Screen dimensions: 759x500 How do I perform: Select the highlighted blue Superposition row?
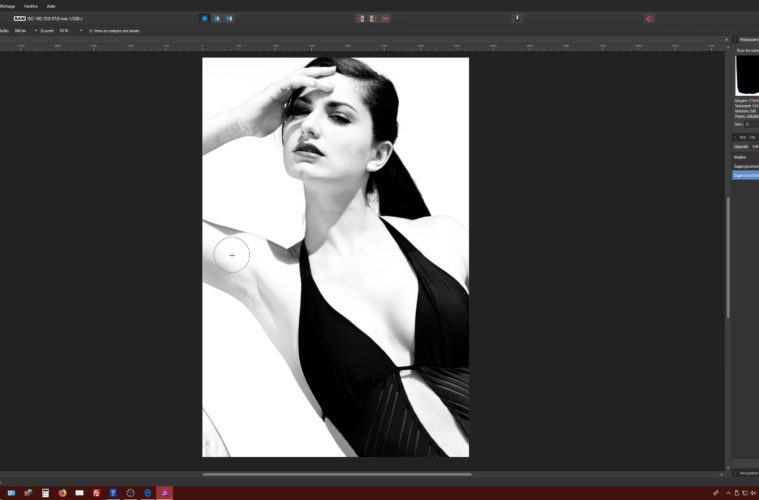[x=745, y=176]
